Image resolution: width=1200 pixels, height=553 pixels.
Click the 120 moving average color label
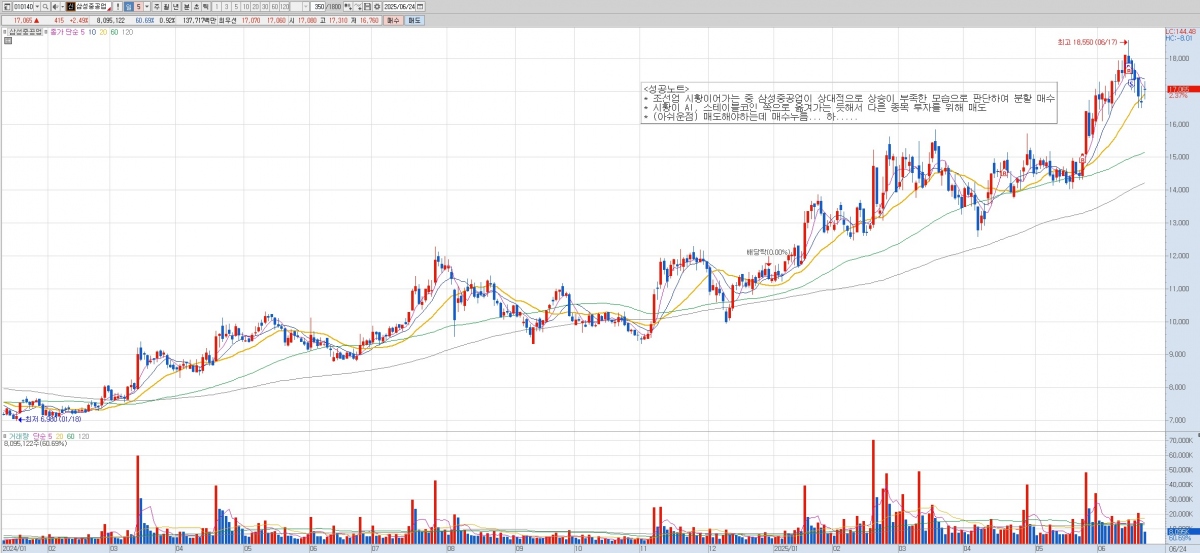[127, 32]
